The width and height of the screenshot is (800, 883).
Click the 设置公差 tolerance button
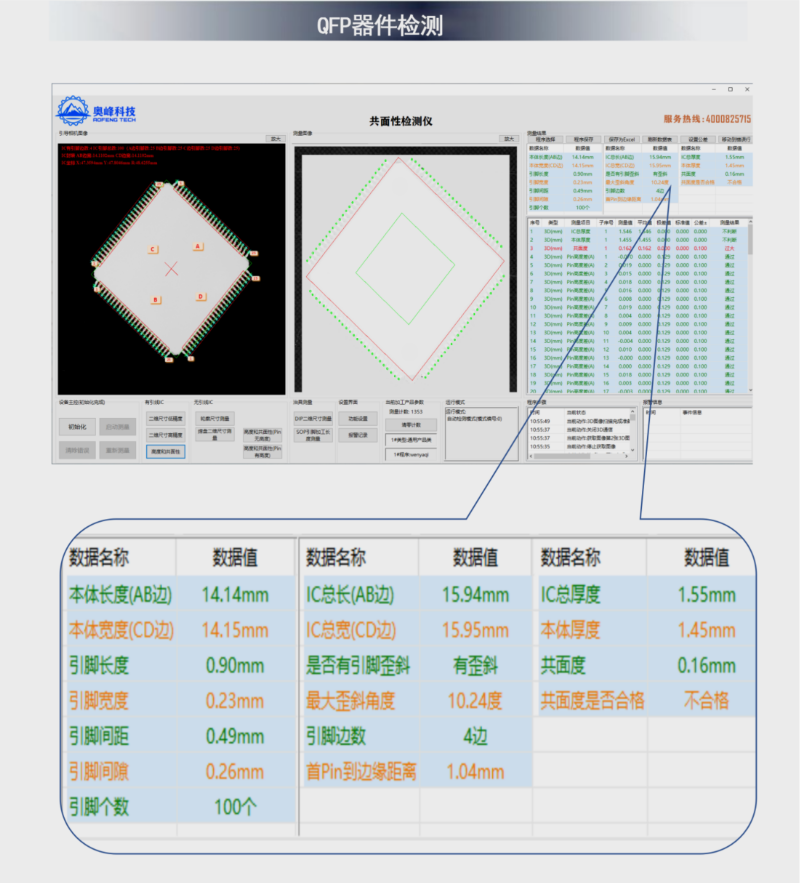(698, 139)
